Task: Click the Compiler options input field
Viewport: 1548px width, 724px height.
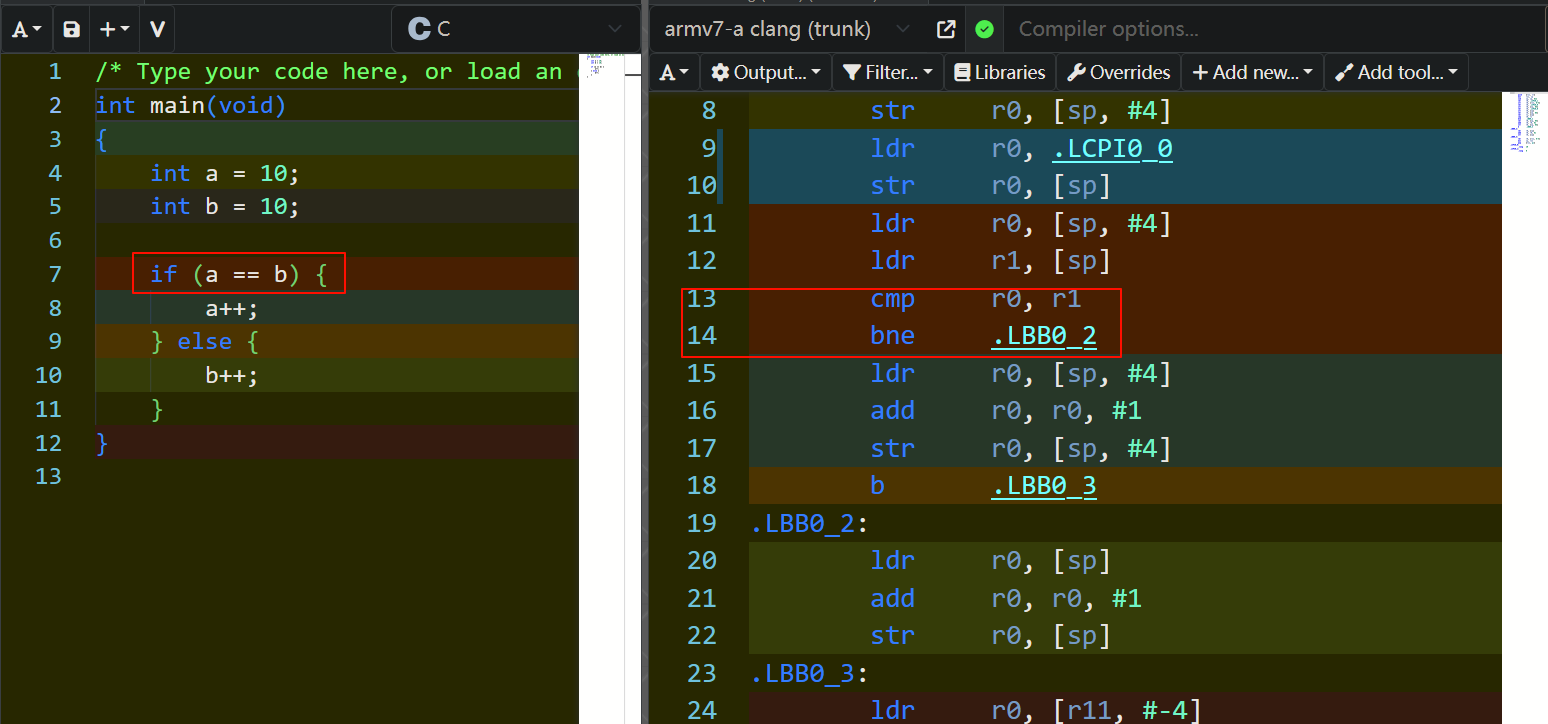Action: [1270, 29]
